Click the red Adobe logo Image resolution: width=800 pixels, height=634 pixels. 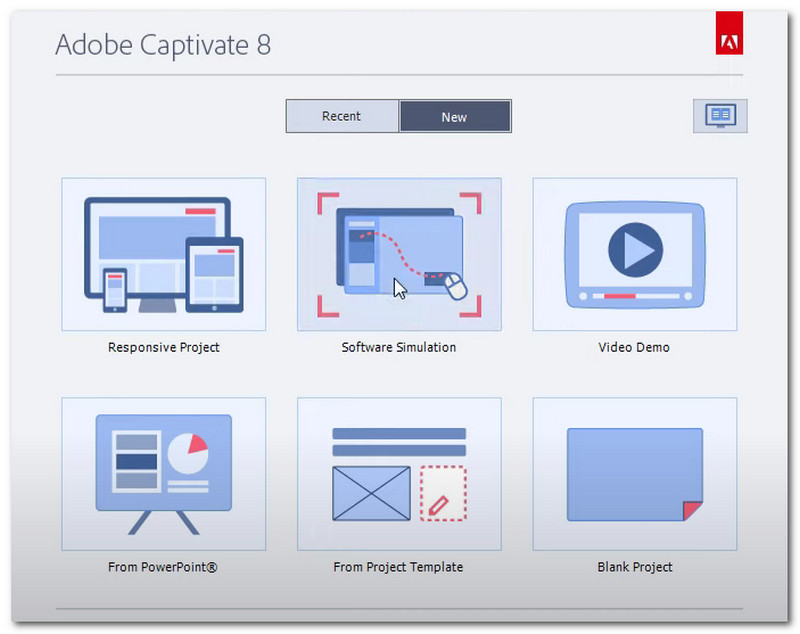[729, 33]
